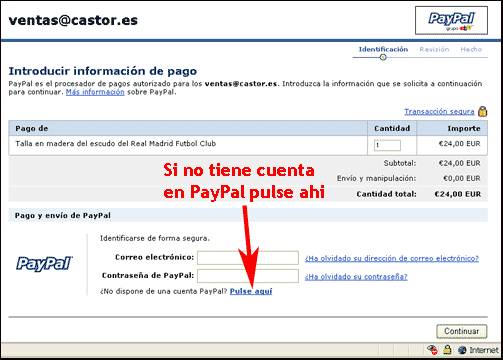The image size is (503, 360).
Task: Click the Importe column header
Action: pos(464,128)
